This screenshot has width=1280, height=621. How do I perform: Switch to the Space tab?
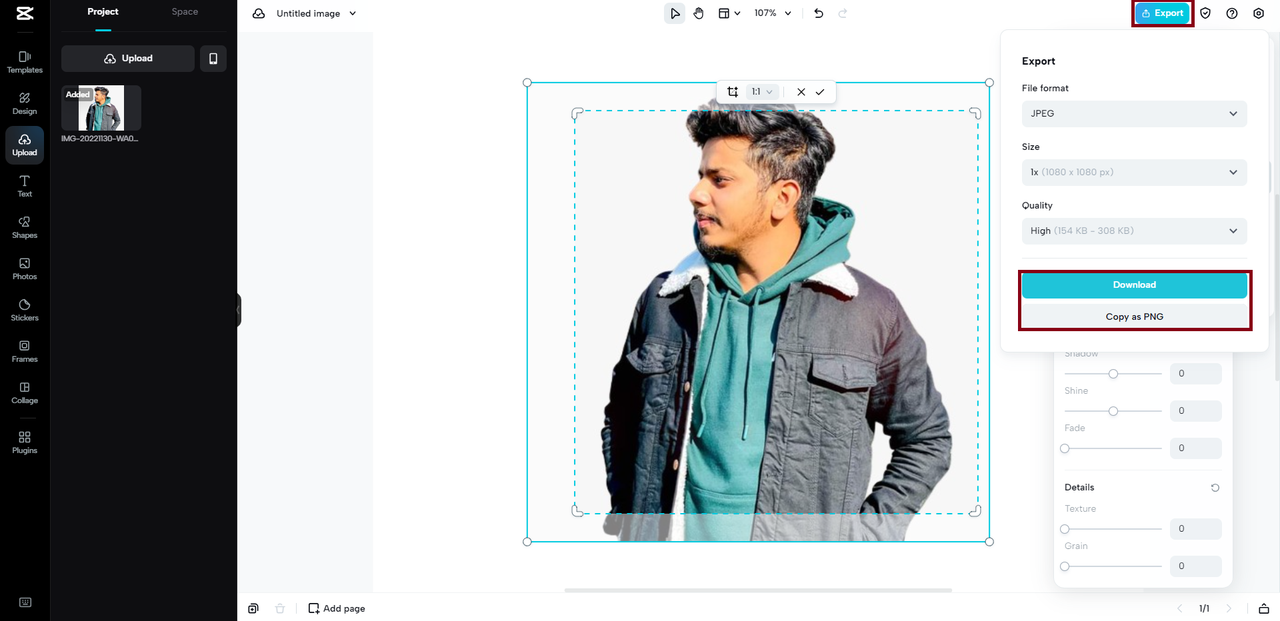pyautogui.click(x=185, y=12)
